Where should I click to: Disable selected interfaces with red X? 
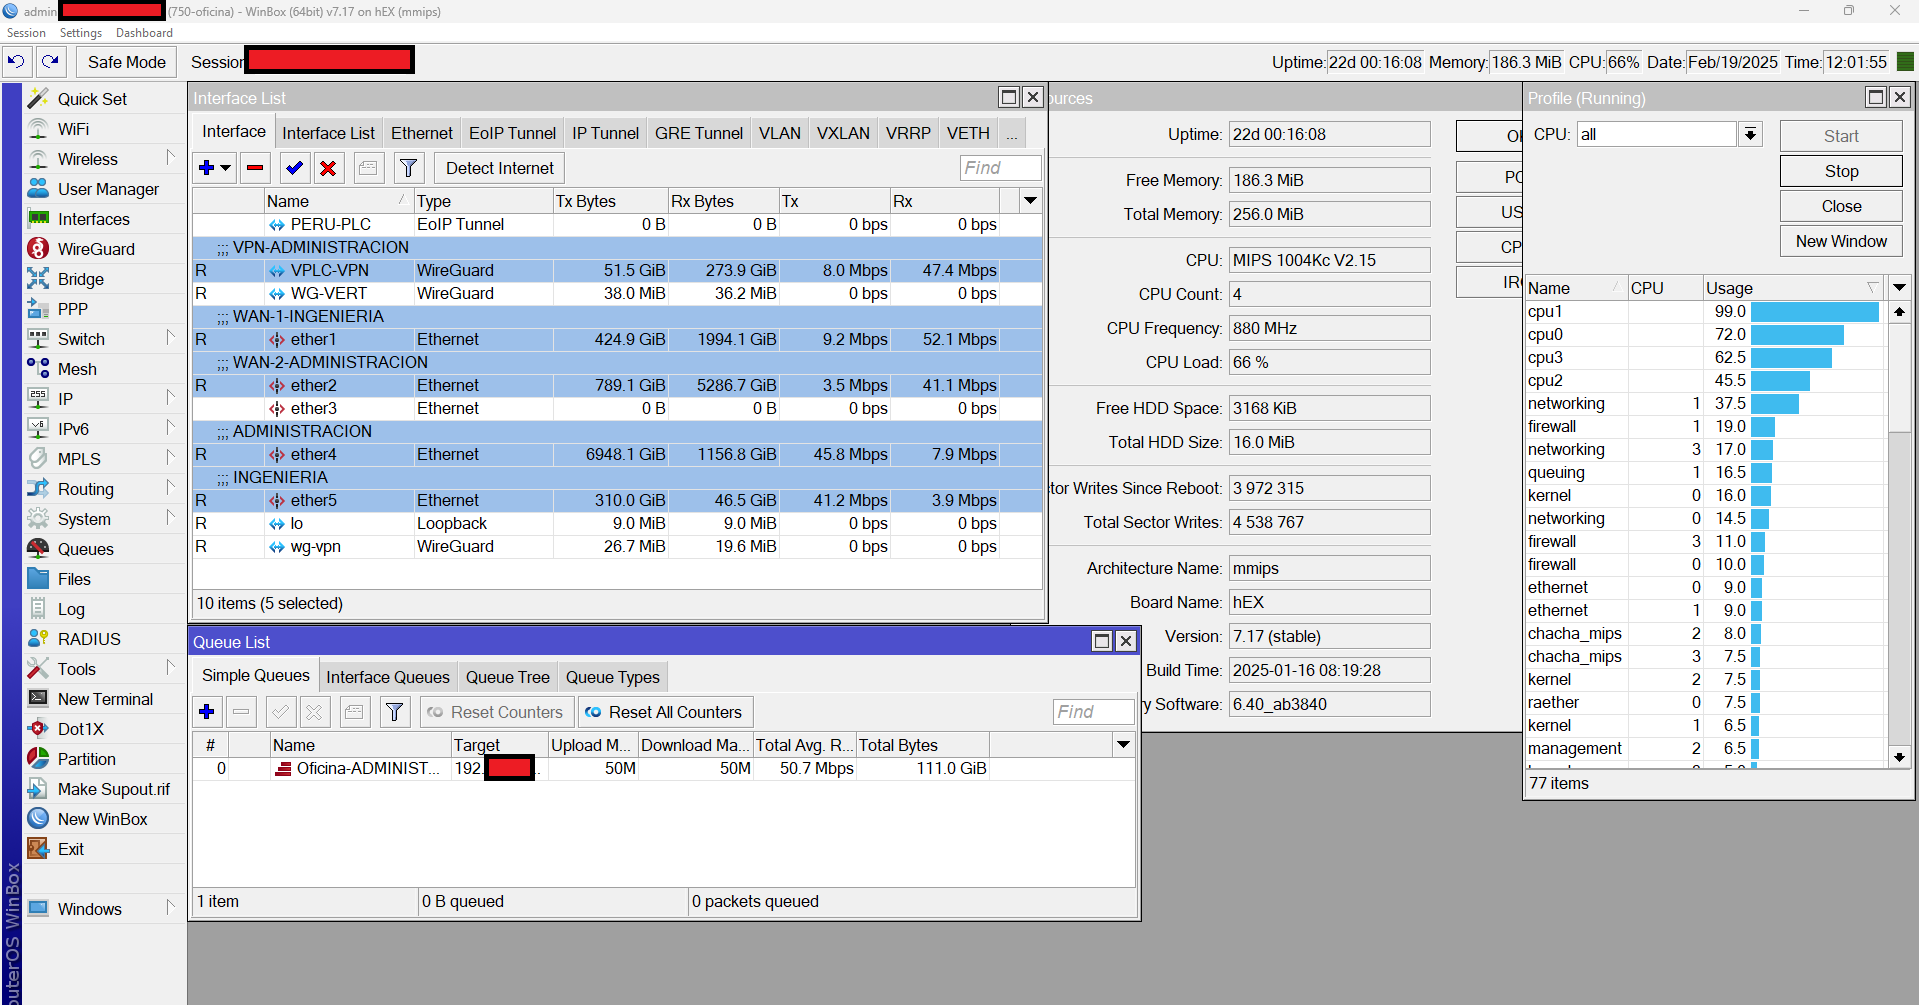click(328, 168)
